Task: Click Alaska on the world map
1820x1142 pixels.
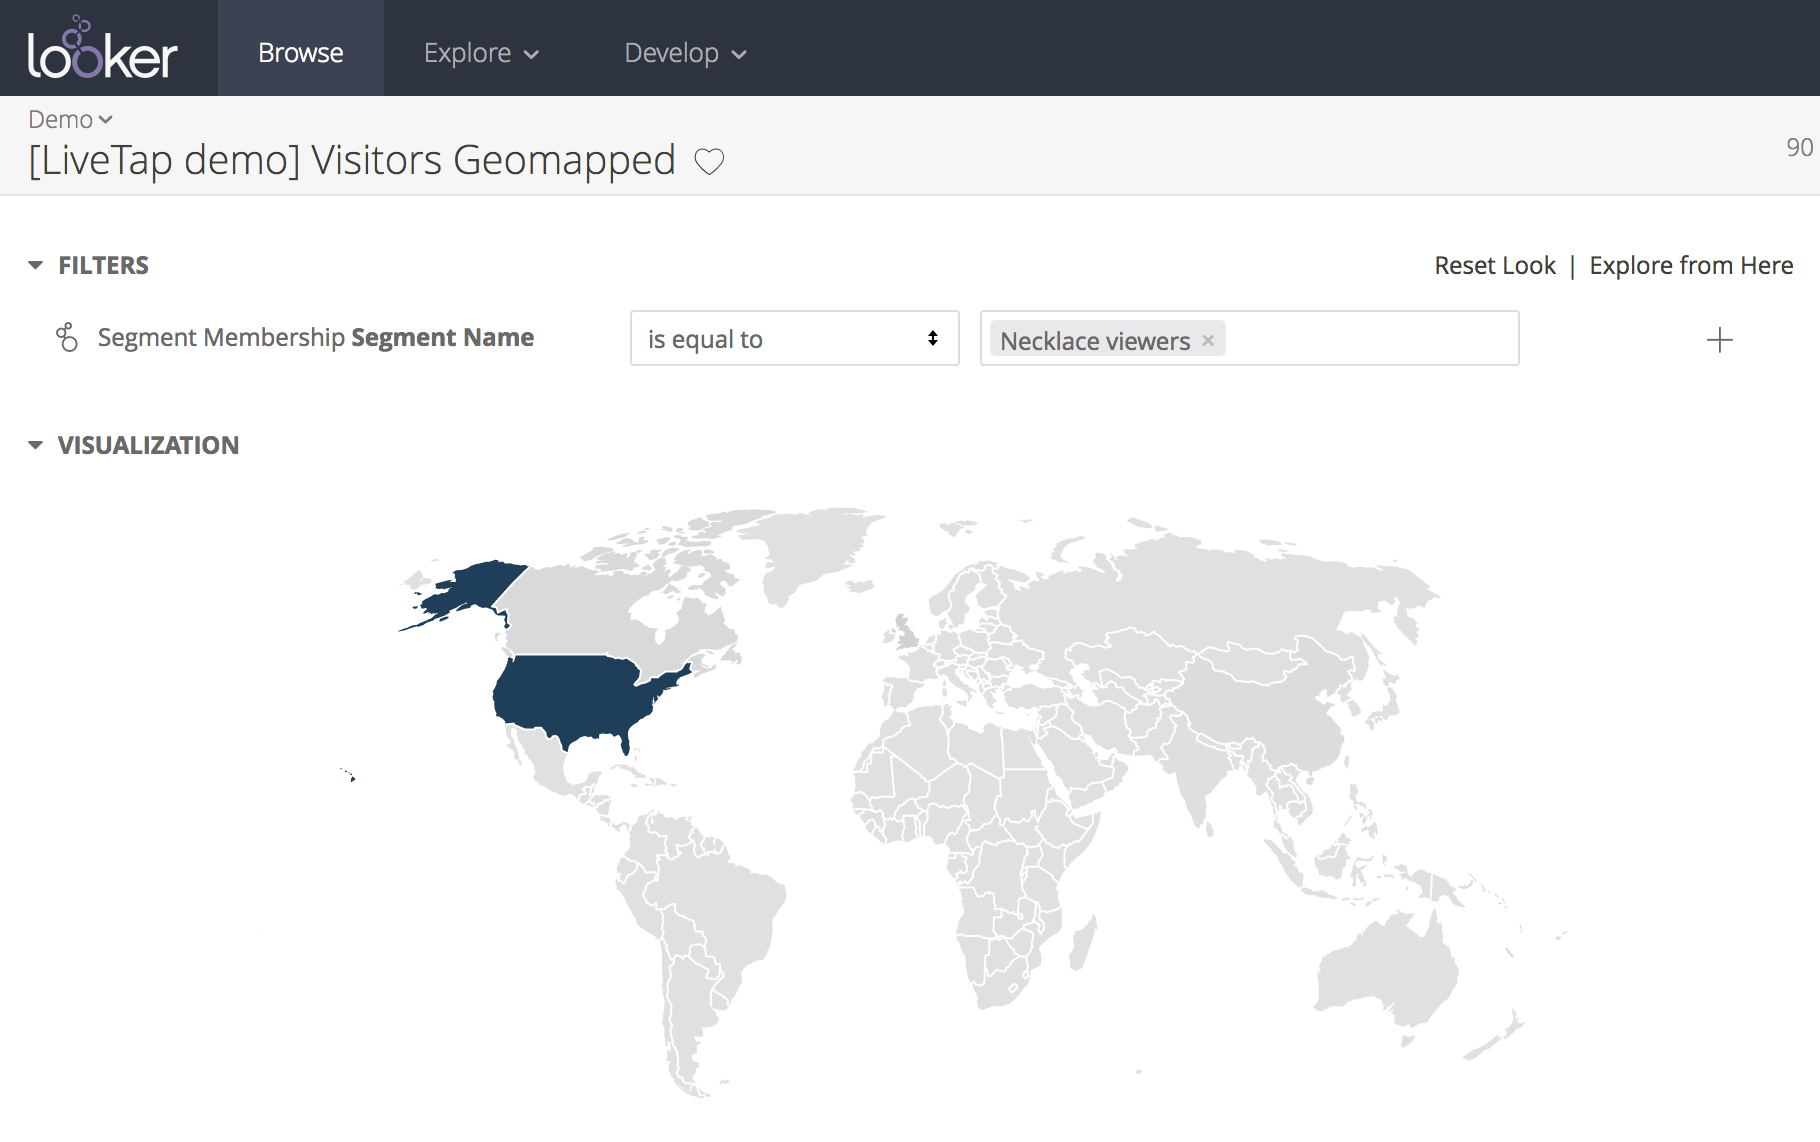Action: coord(470,590)
